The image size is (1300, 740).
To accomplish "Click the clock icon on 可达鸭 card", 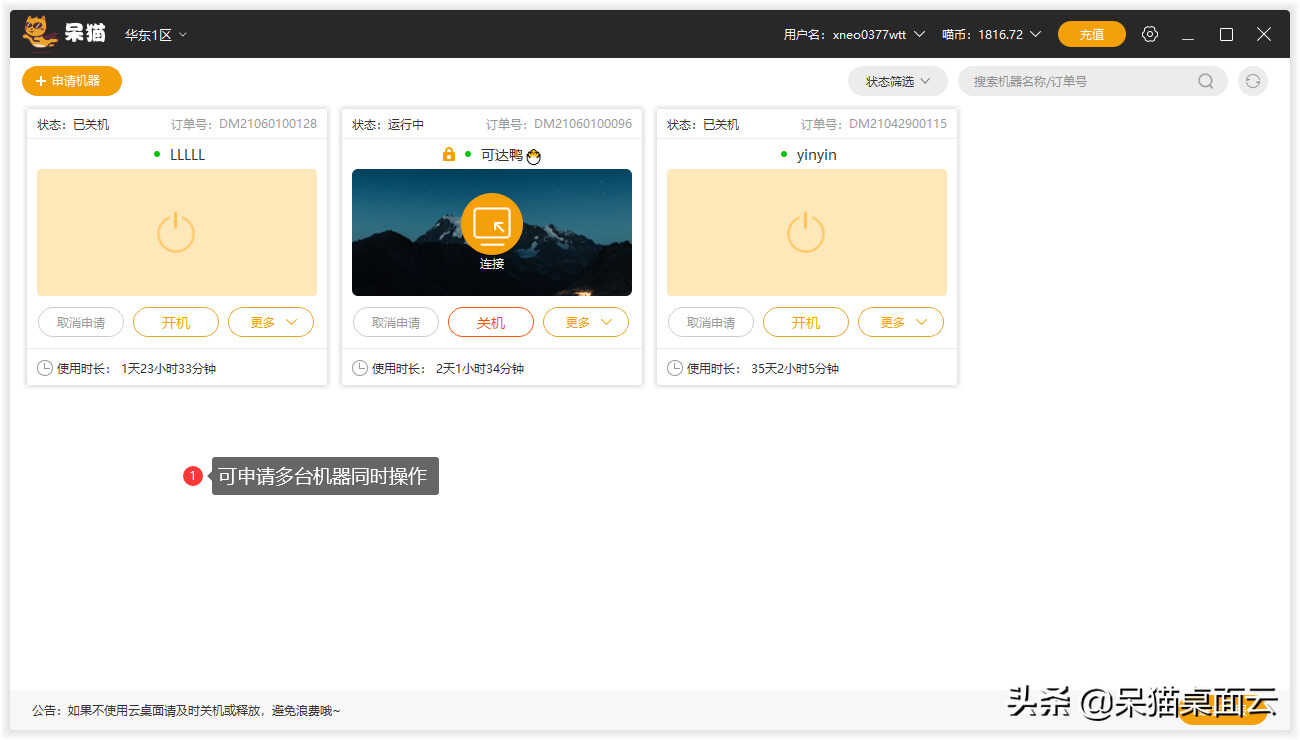I will tap(360, 368).
